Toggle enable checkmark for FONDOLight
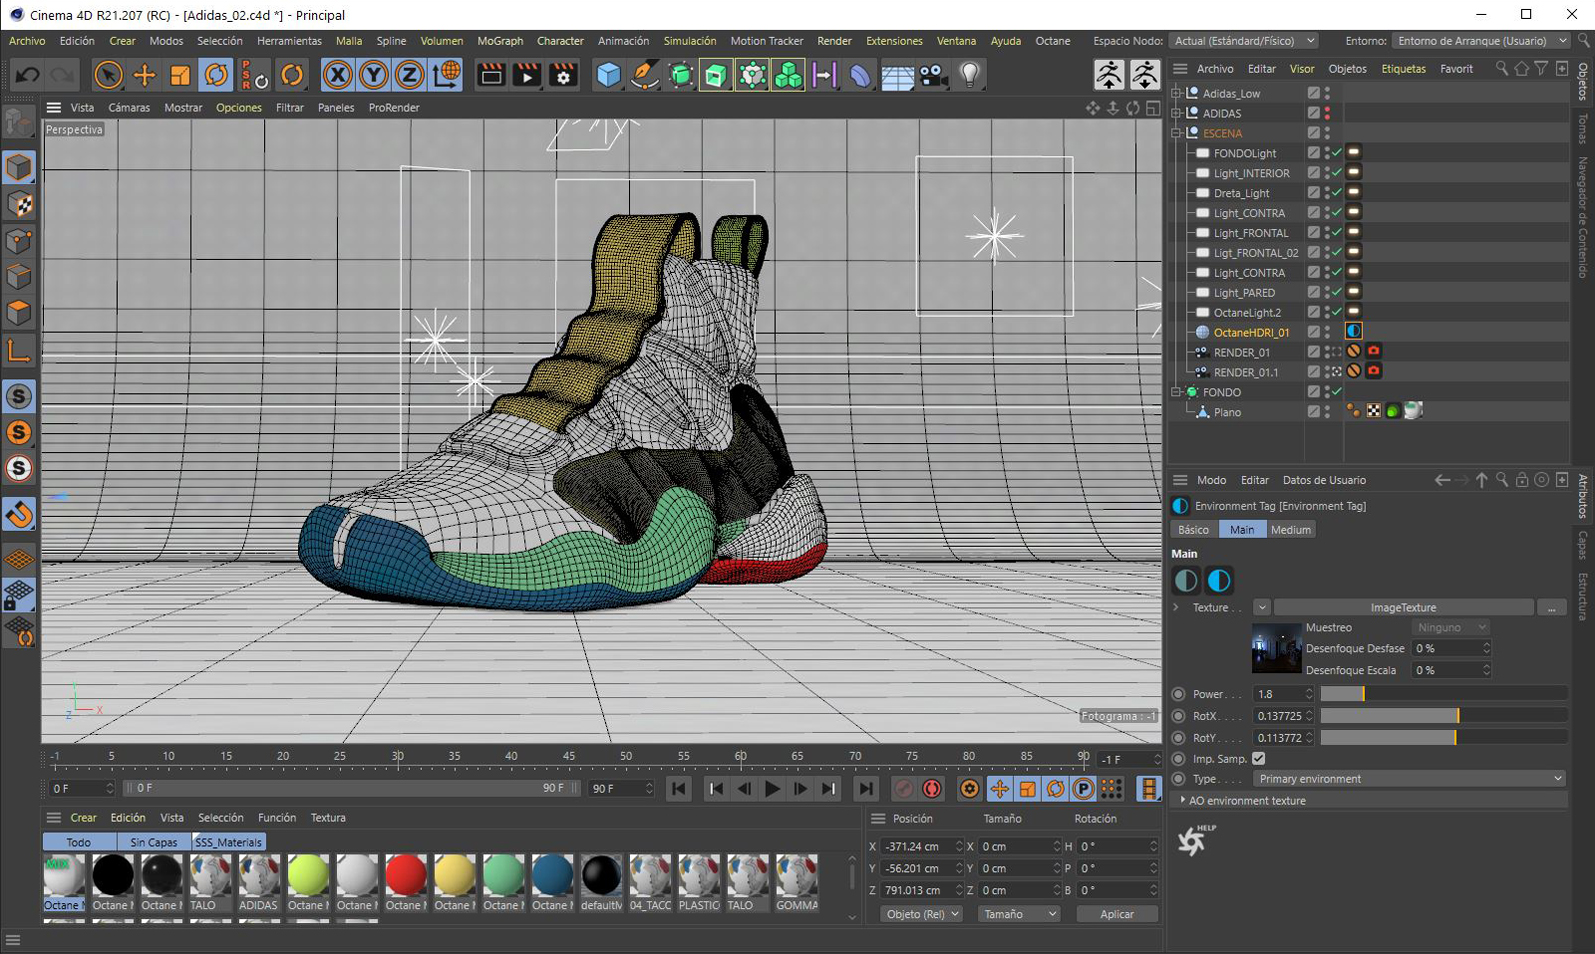The height and width of the screenshot is (954, 1595). (x=1338, y=153)
